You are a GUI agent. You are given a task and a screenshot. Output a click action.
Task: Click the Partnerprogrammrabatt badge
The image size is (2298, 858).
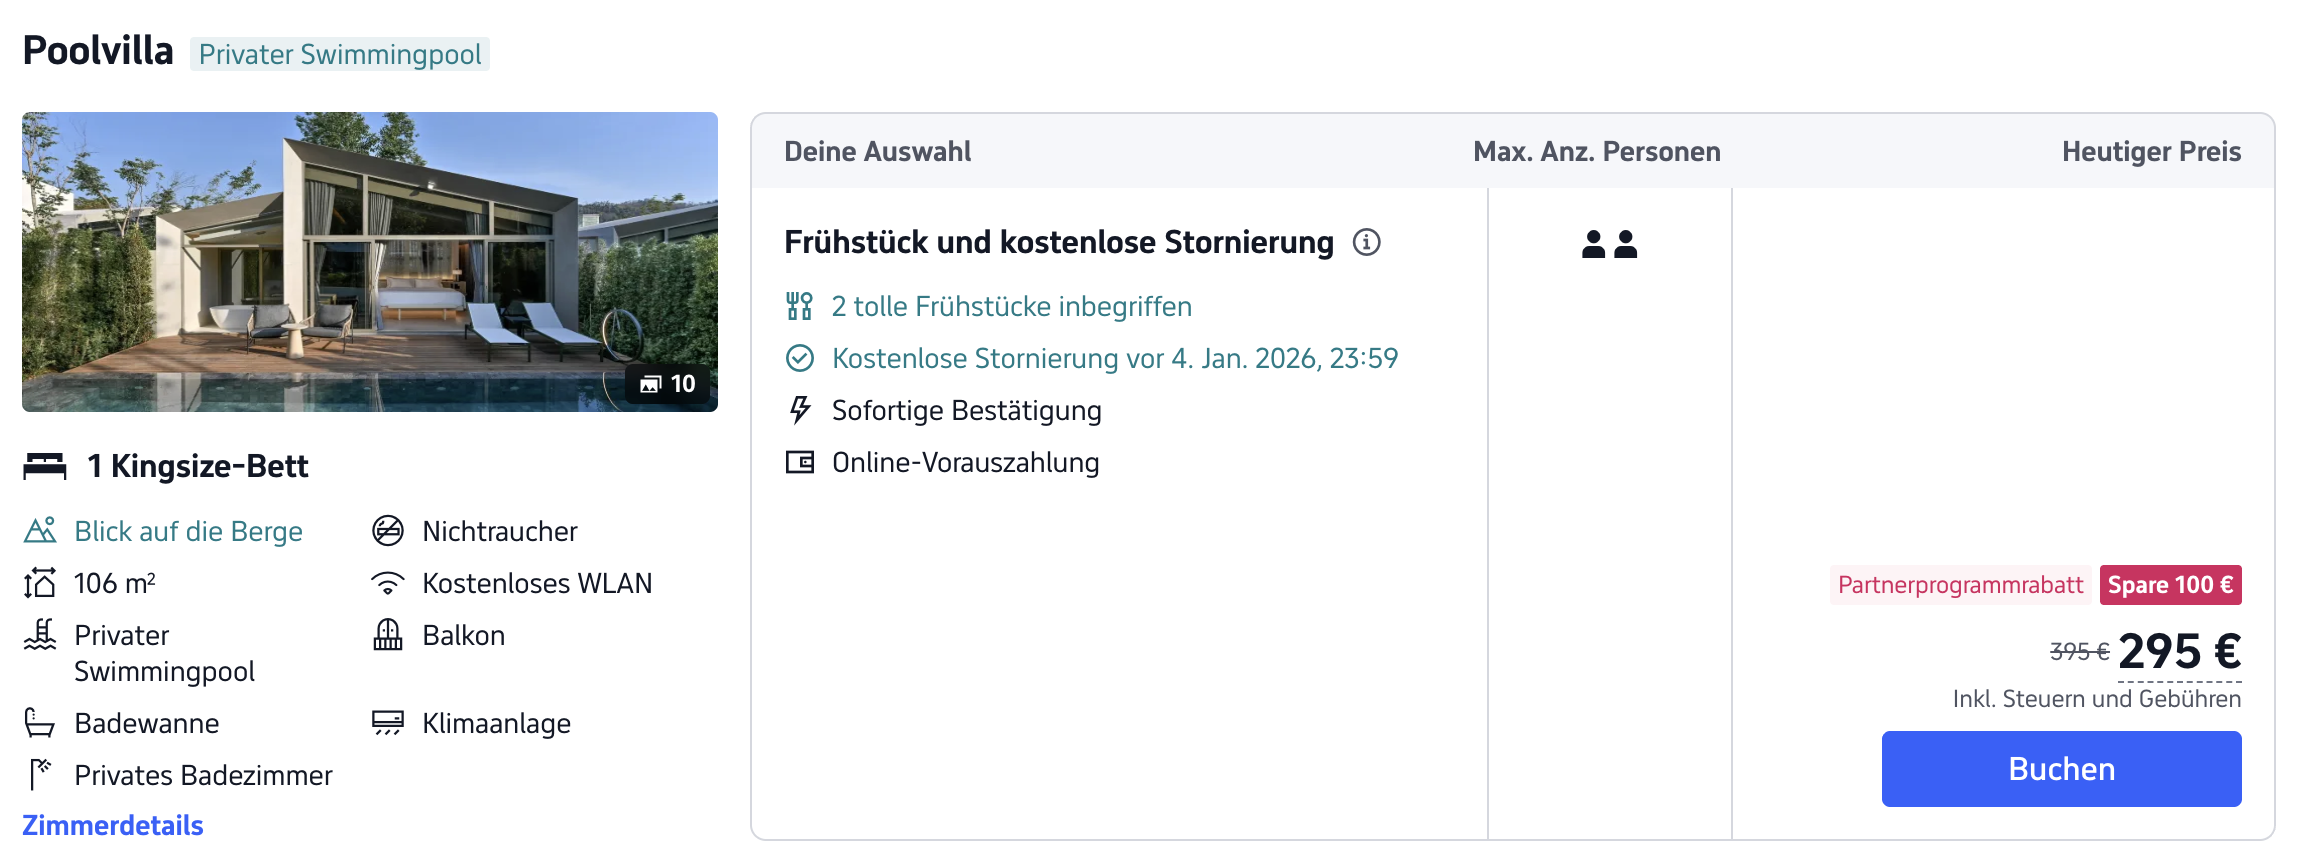(1960, 585)
